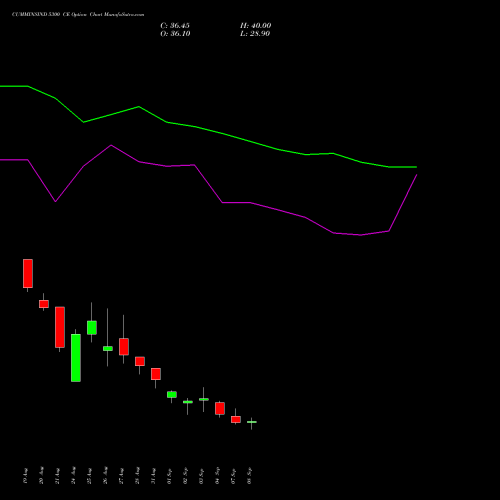Select the 21 Aug date label
The width and height of the screenshot is (500, 500).
click(58, 476)
